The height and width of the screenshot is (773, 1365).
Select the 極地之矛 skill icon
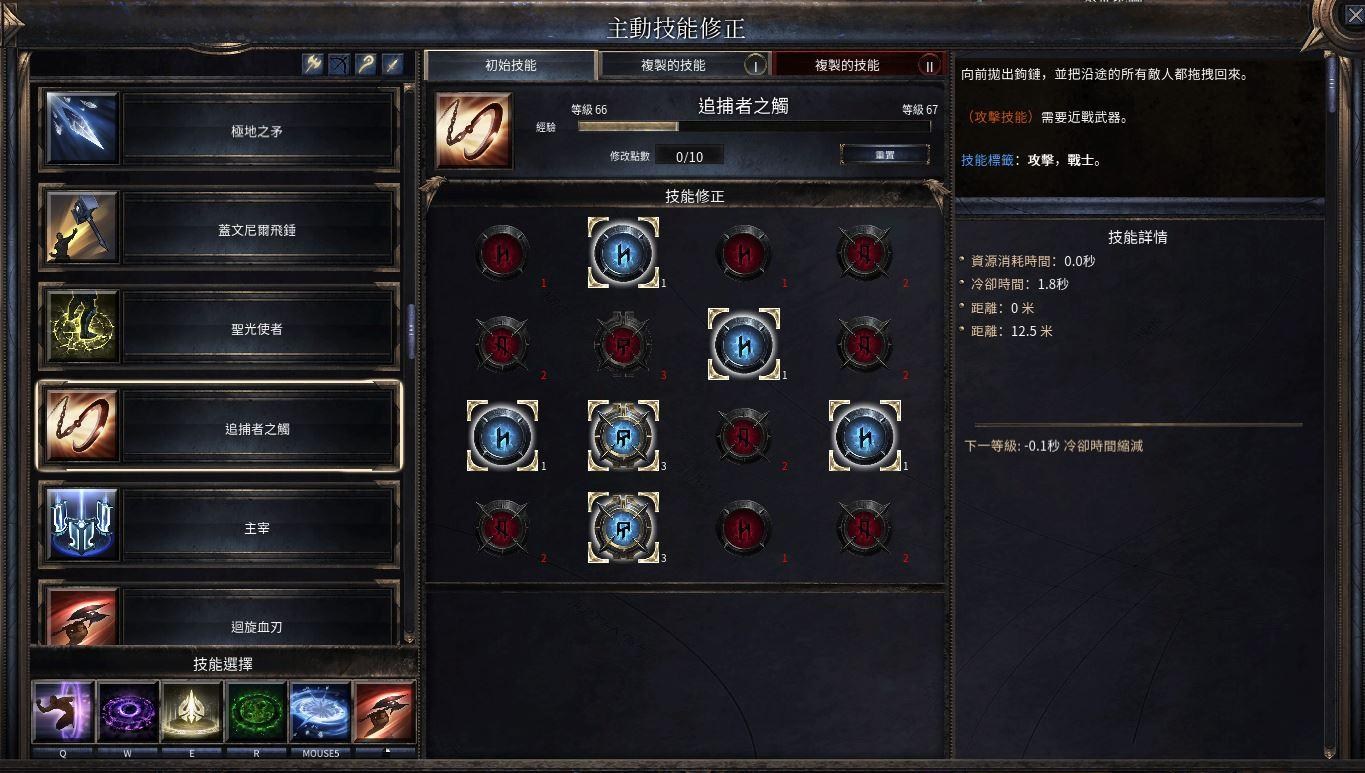click(82, 130)
